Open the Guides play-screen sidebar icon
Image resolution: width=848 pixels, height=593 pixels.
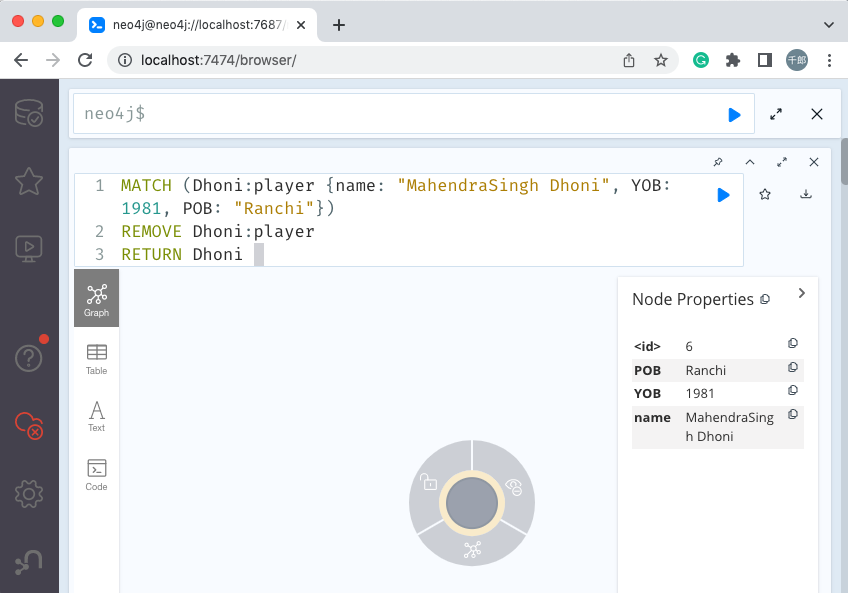pyautogui.click(x=29, y=248)
